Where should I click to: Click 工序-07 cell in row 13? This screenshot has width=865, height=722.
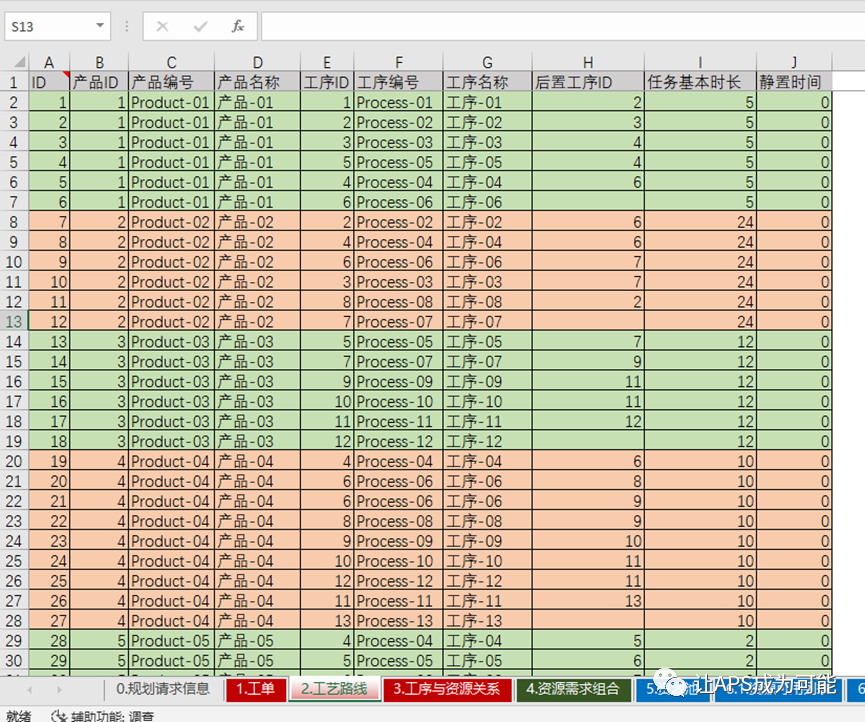click(x=488, y=322)
